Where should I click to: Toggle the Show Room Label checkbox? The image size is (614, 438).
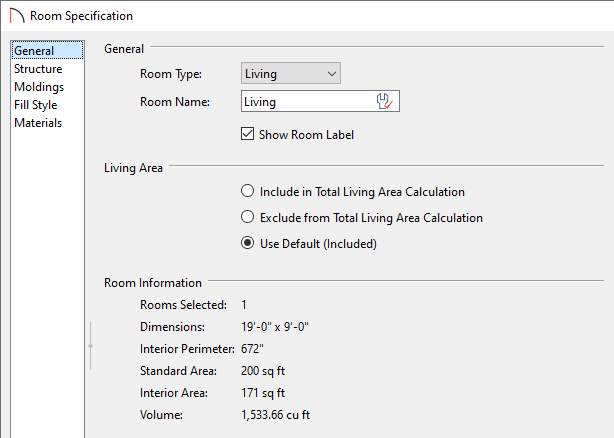(x=247, y=134)
